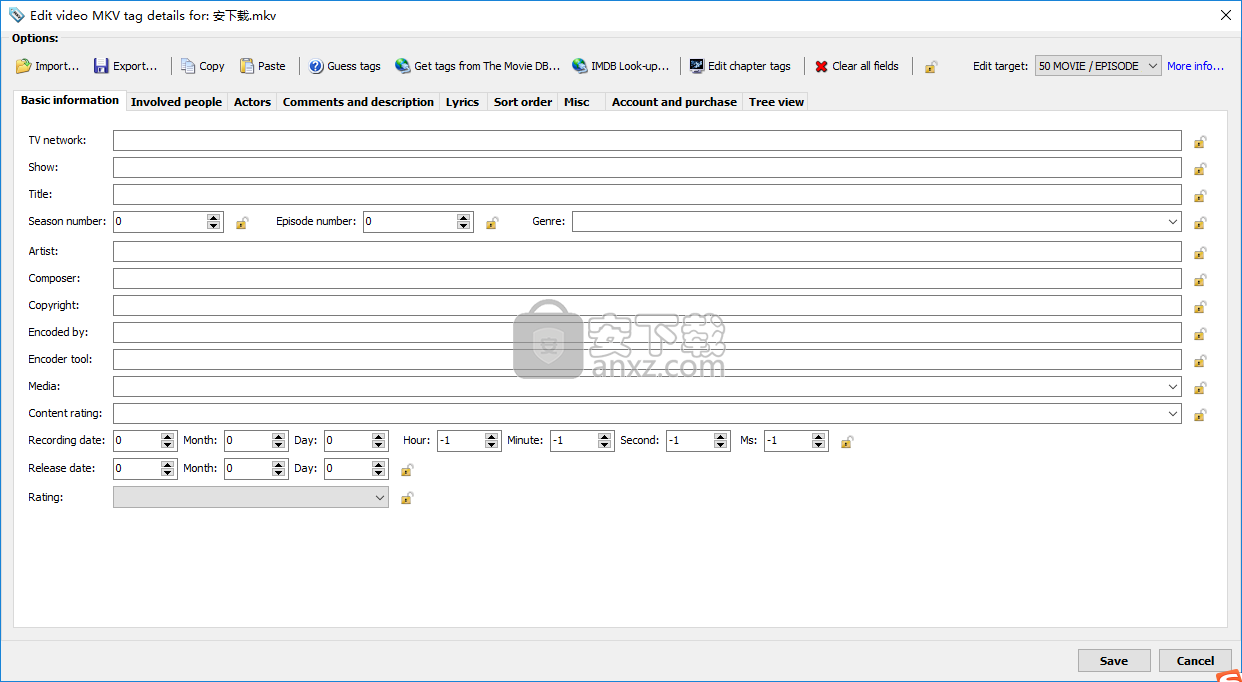The height and width of the screenshot is (682, 1242).
Task: Toggle lock icon for Genre field
Action: 1200,223
